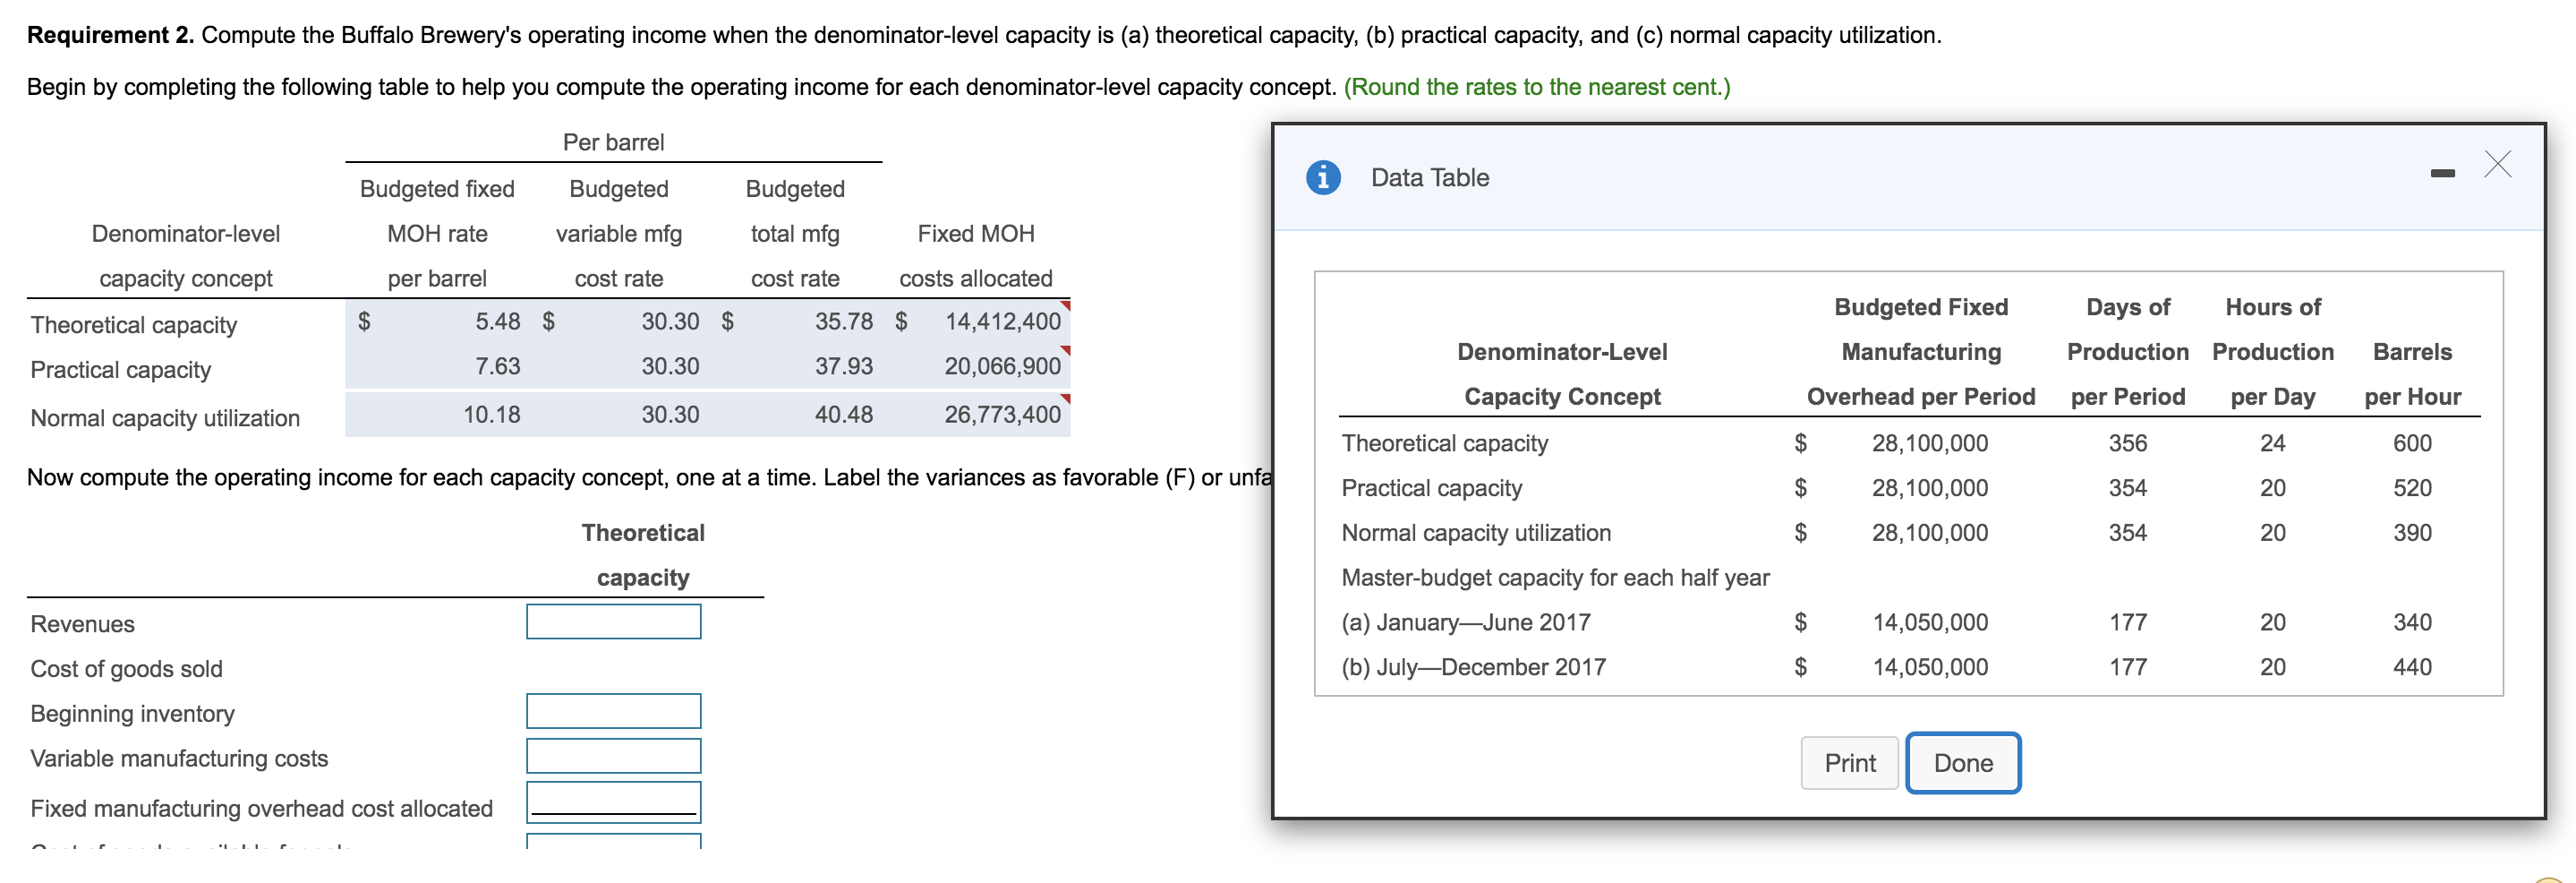This screenshot has height=883, width=2576.
Task: Click the Requirement 2 heading text
Action: coord(110,35)
